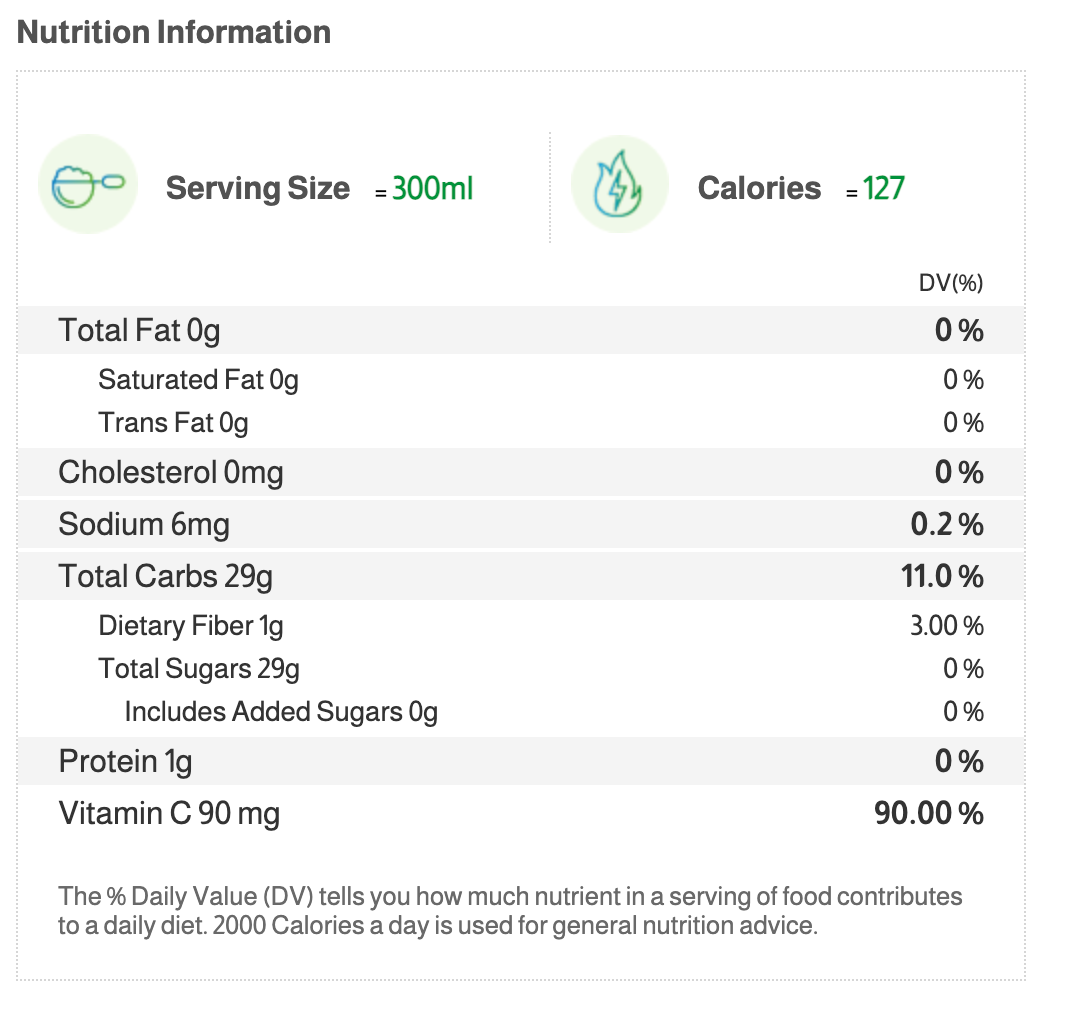Image resolution: width=1072 pixels, height=1012 pixels.
Task: Click the serving size bowl icon
Action: (87, 185)
